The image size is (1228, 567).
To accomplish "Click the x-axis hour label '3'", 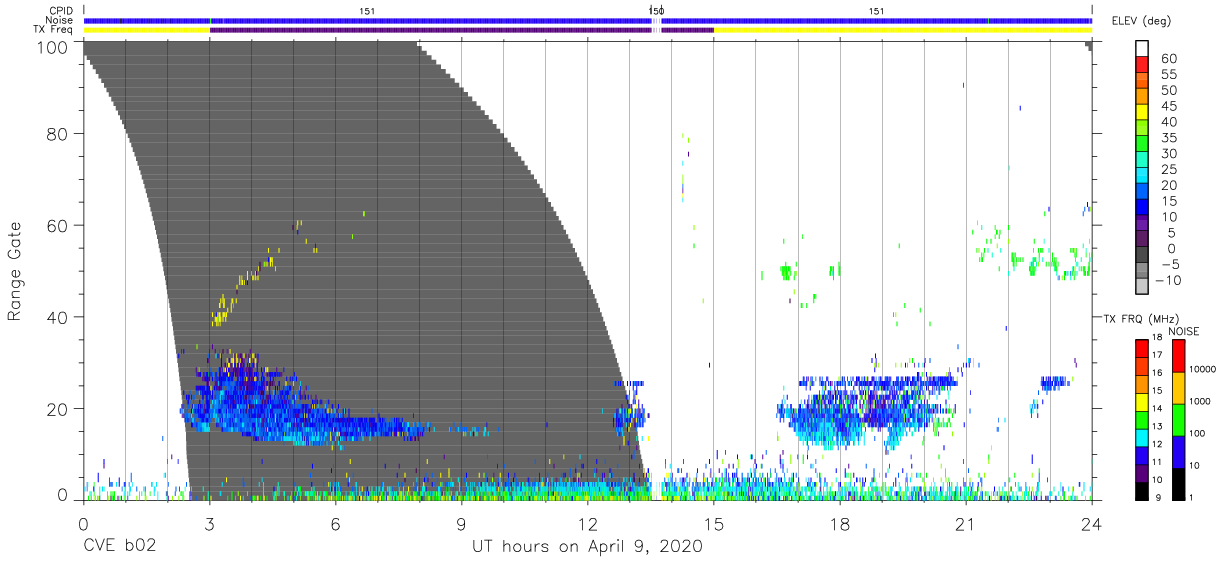I will pos(209,523).
